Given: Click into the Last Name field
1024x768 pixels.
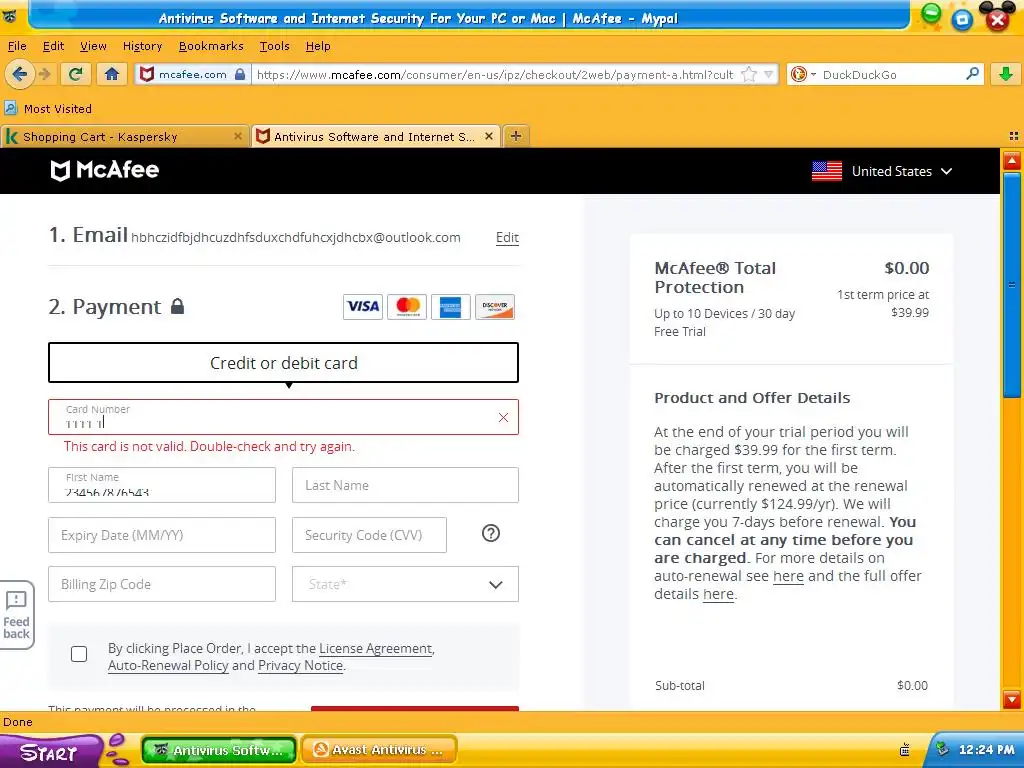Looking at the screenshot, I should click(406, 485).
